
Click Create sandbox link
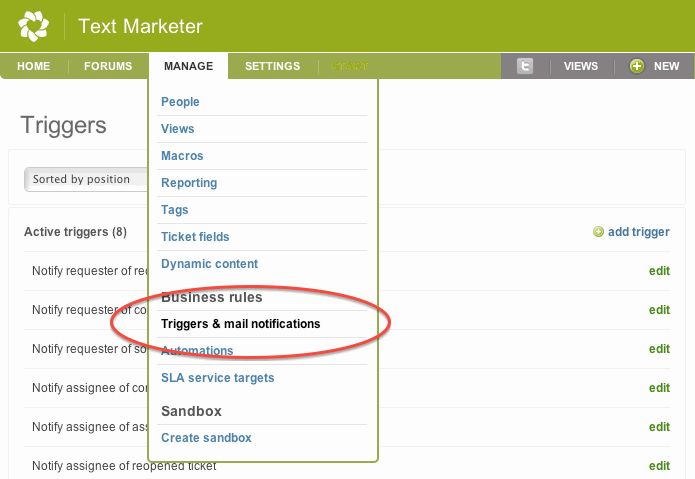click(x=206, y=438)
